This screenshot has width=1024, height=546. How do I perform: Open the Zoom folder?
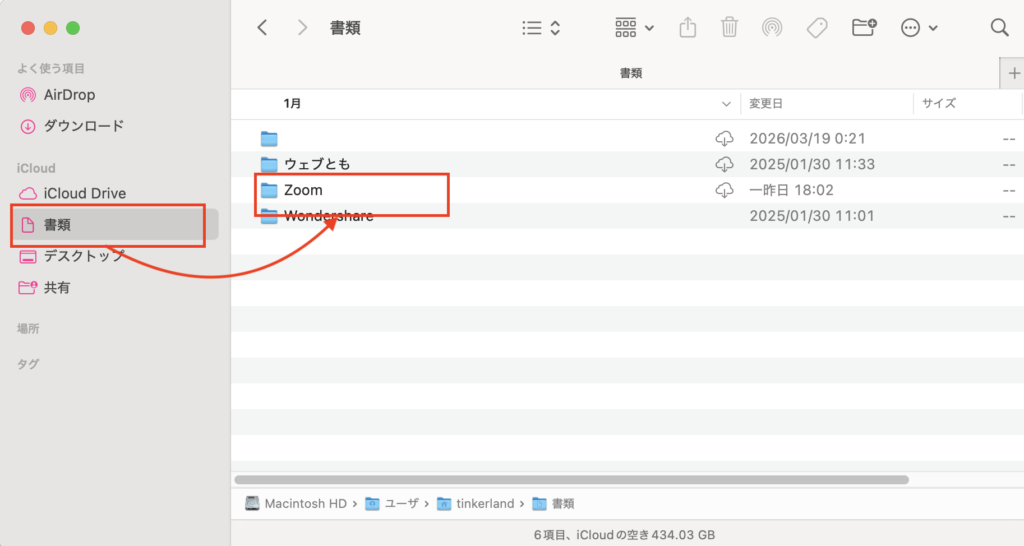click(x=303, y=190)
